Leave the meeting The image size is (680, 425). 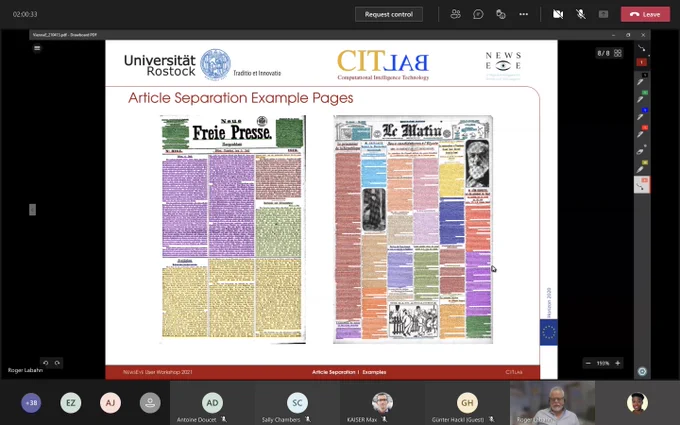645,14
